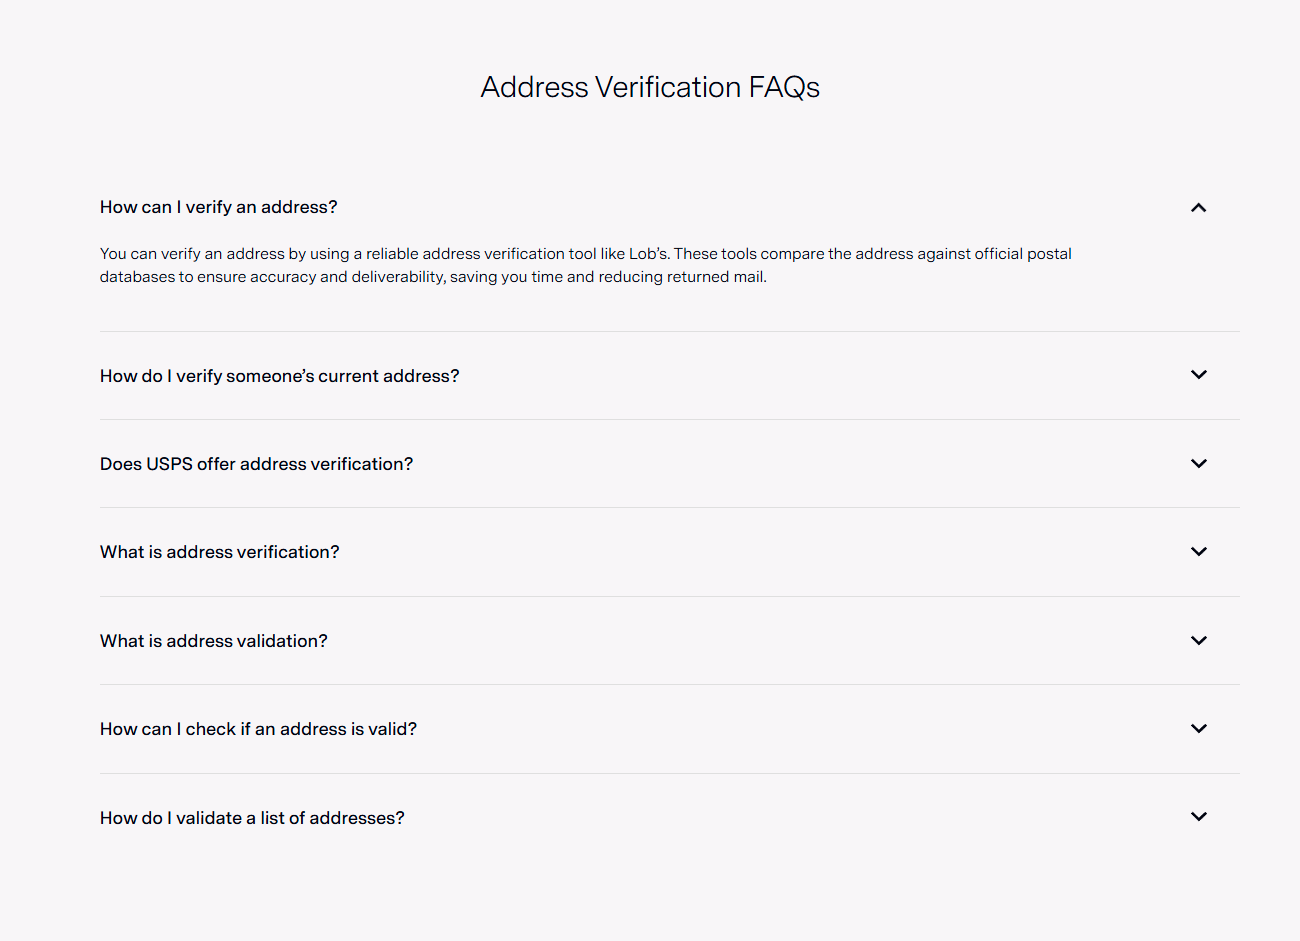This screenshot has width=1300, height=941.
Task: Click the chevron beside 'What is address validation?'
Action: [x=1198, y=640]
